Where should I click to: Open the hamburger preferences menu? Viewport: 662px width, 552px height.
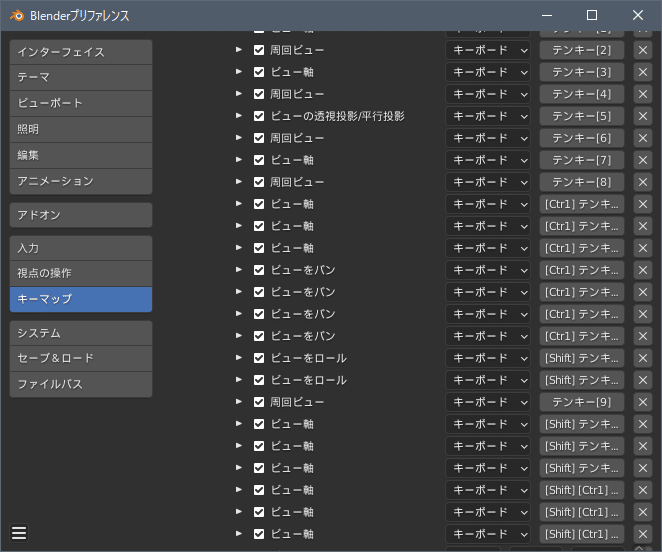point(19,533)
